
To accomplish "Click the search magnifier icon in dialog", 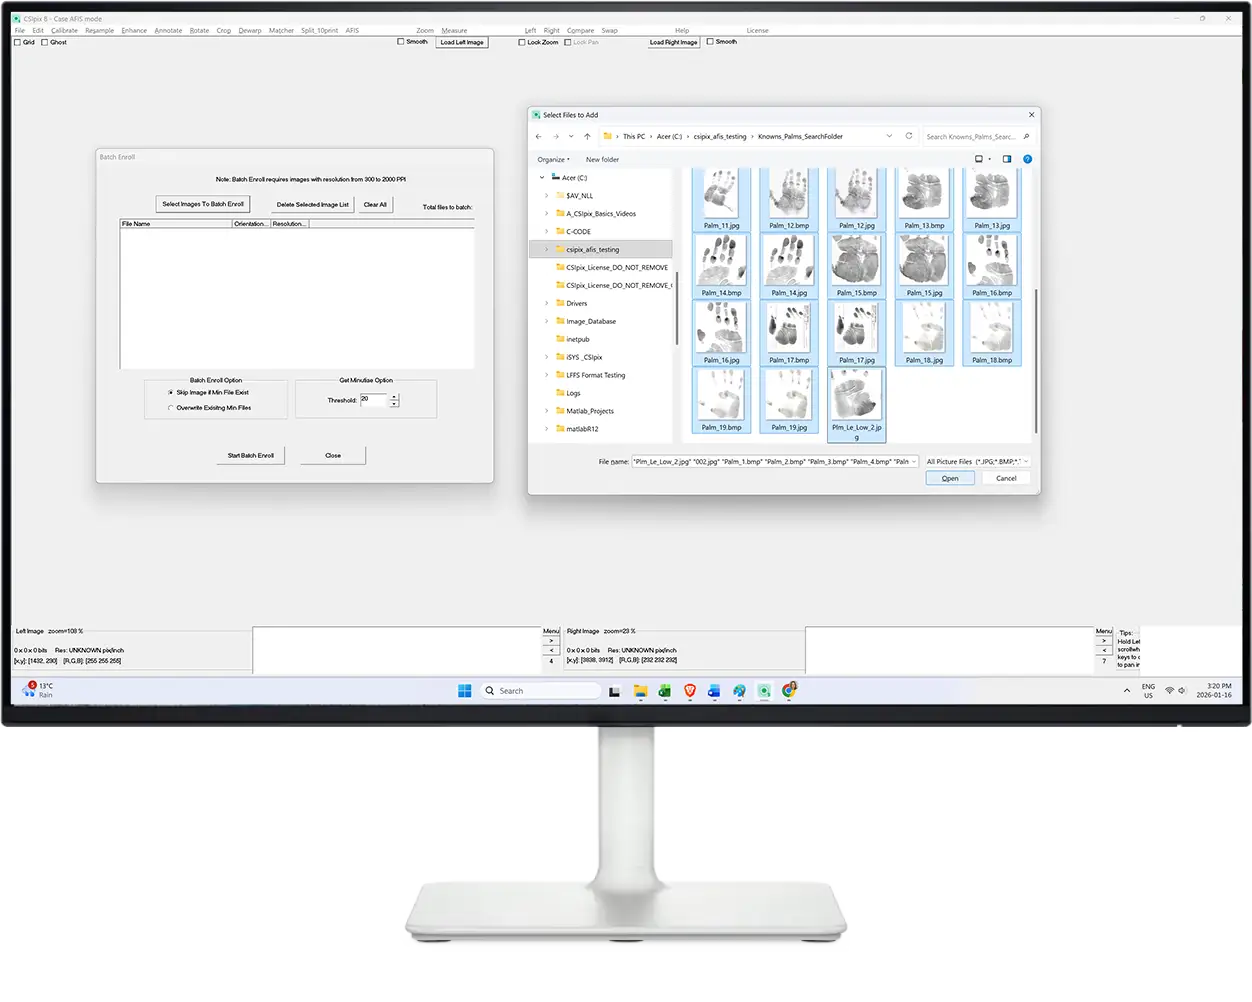I will click(1026, 137).
